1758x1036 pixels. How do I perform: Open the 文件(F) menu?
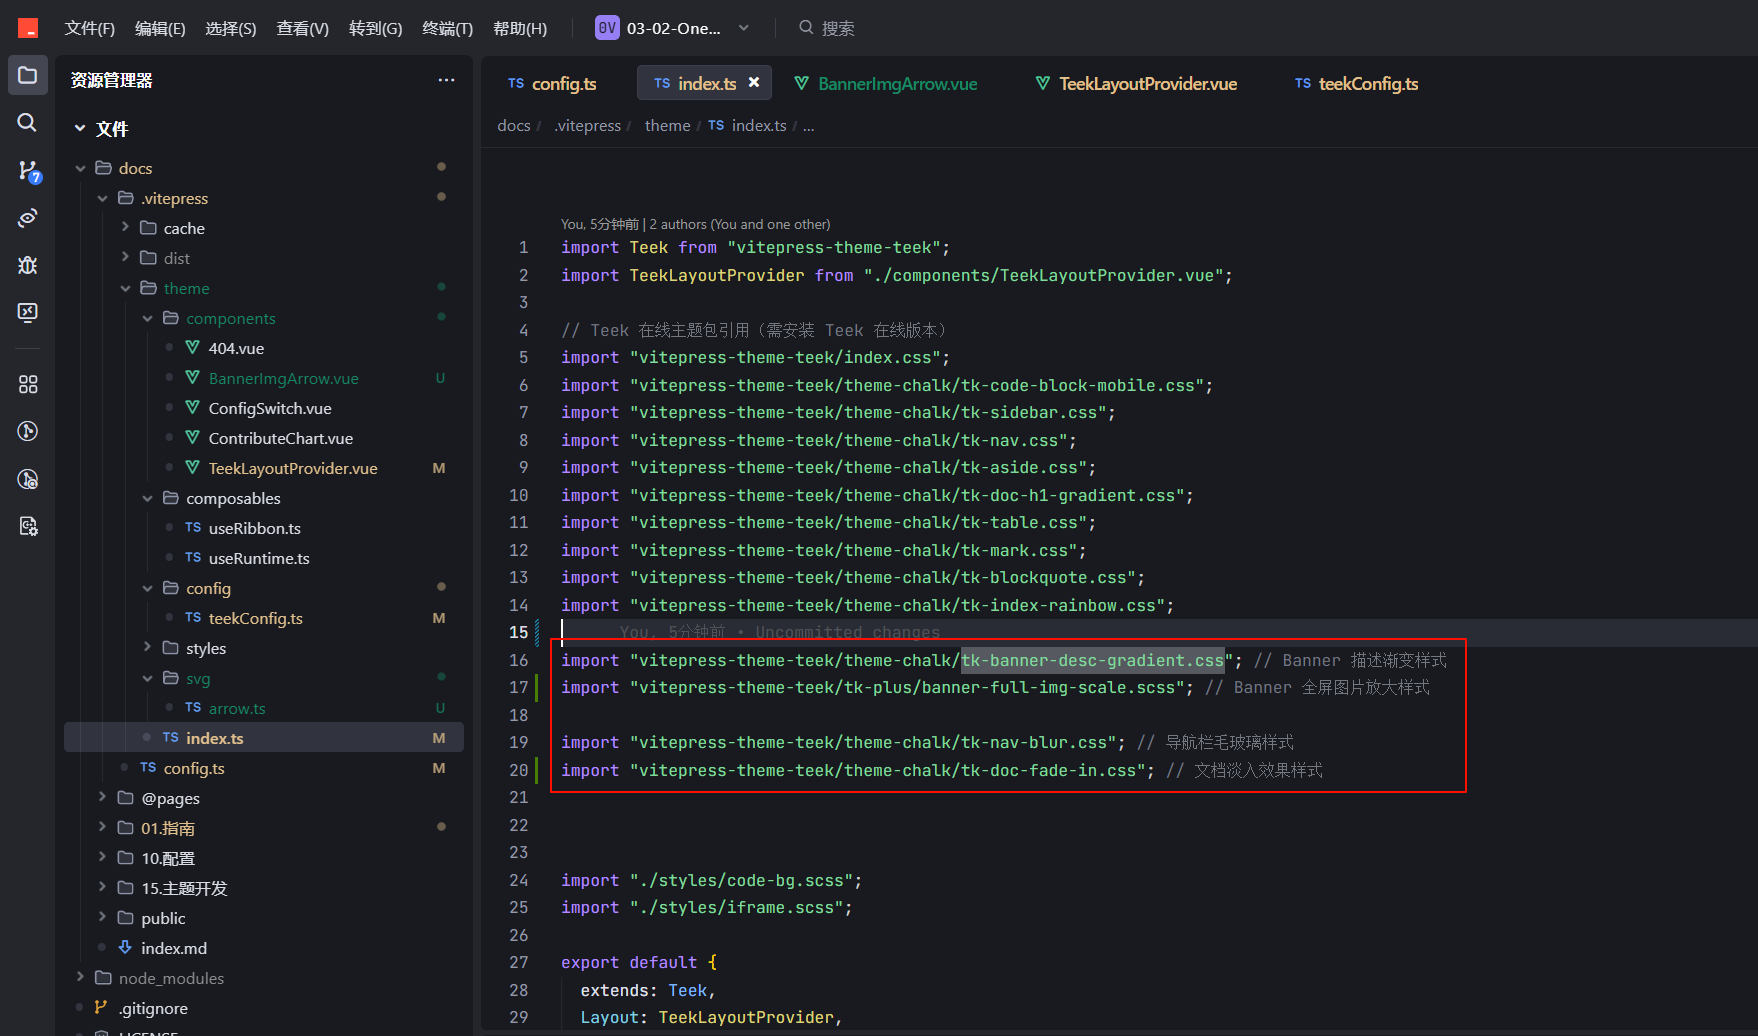click(x=90, y=28)
